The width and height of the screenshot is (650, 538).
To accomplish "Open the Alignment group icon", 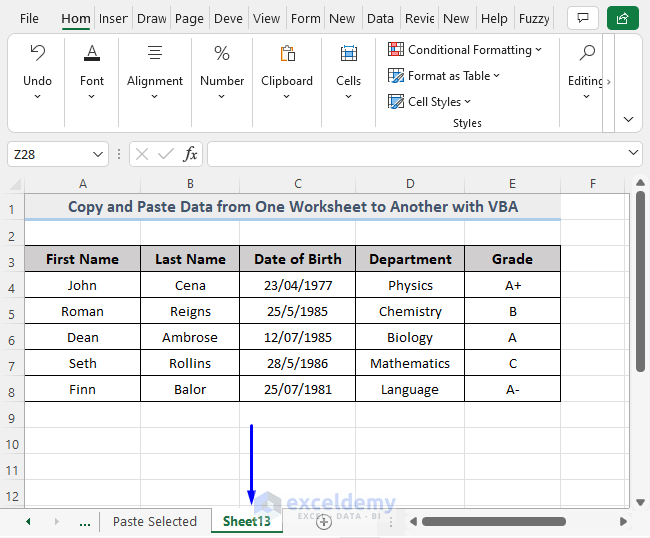I will pyautogui.click(x=155, y=53).
